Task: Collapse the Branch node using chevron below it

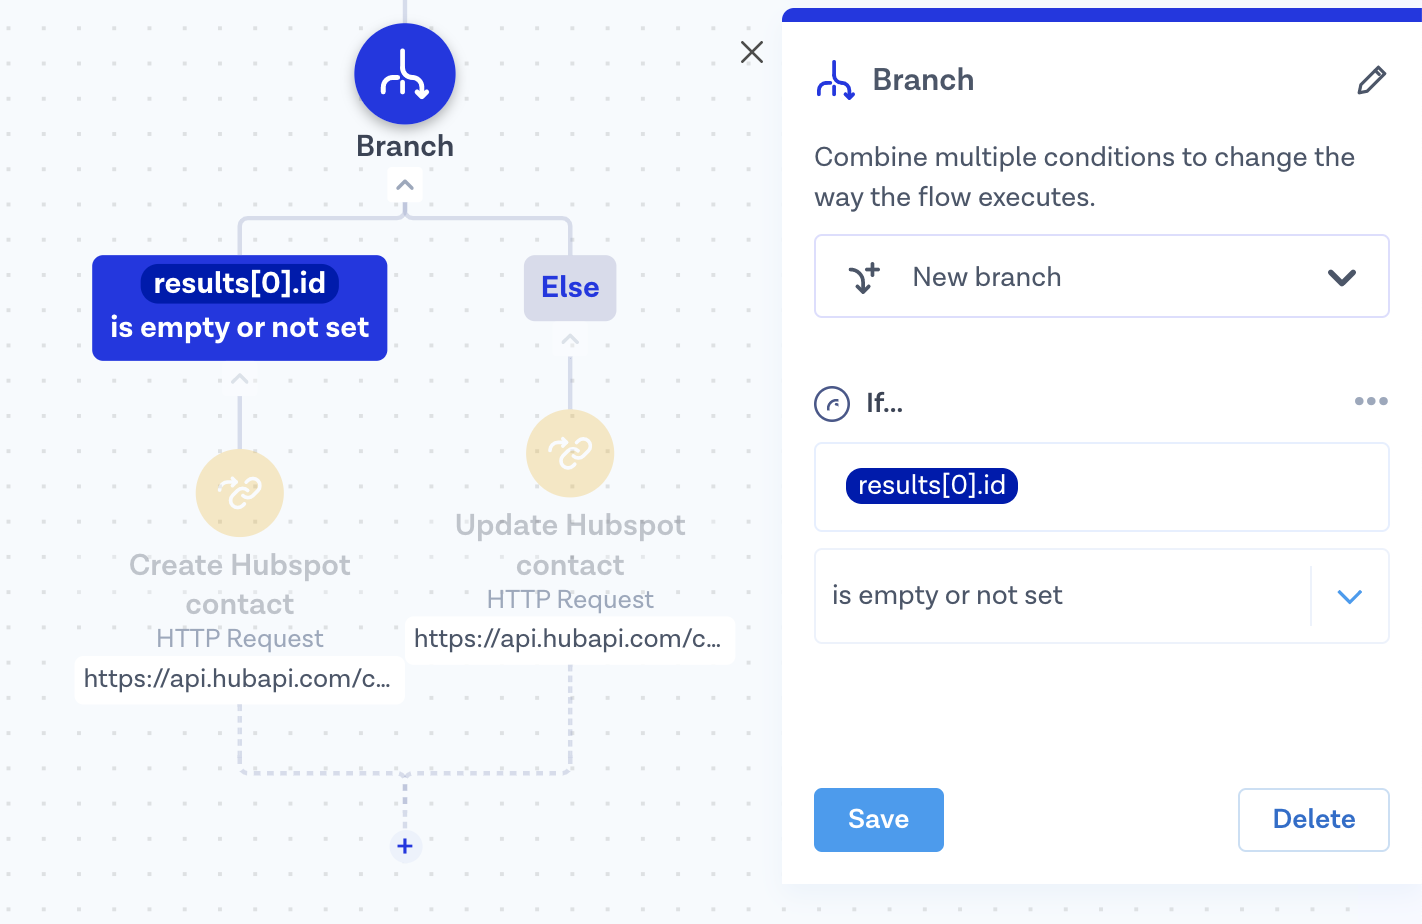Action: click(x=405, y=185)
